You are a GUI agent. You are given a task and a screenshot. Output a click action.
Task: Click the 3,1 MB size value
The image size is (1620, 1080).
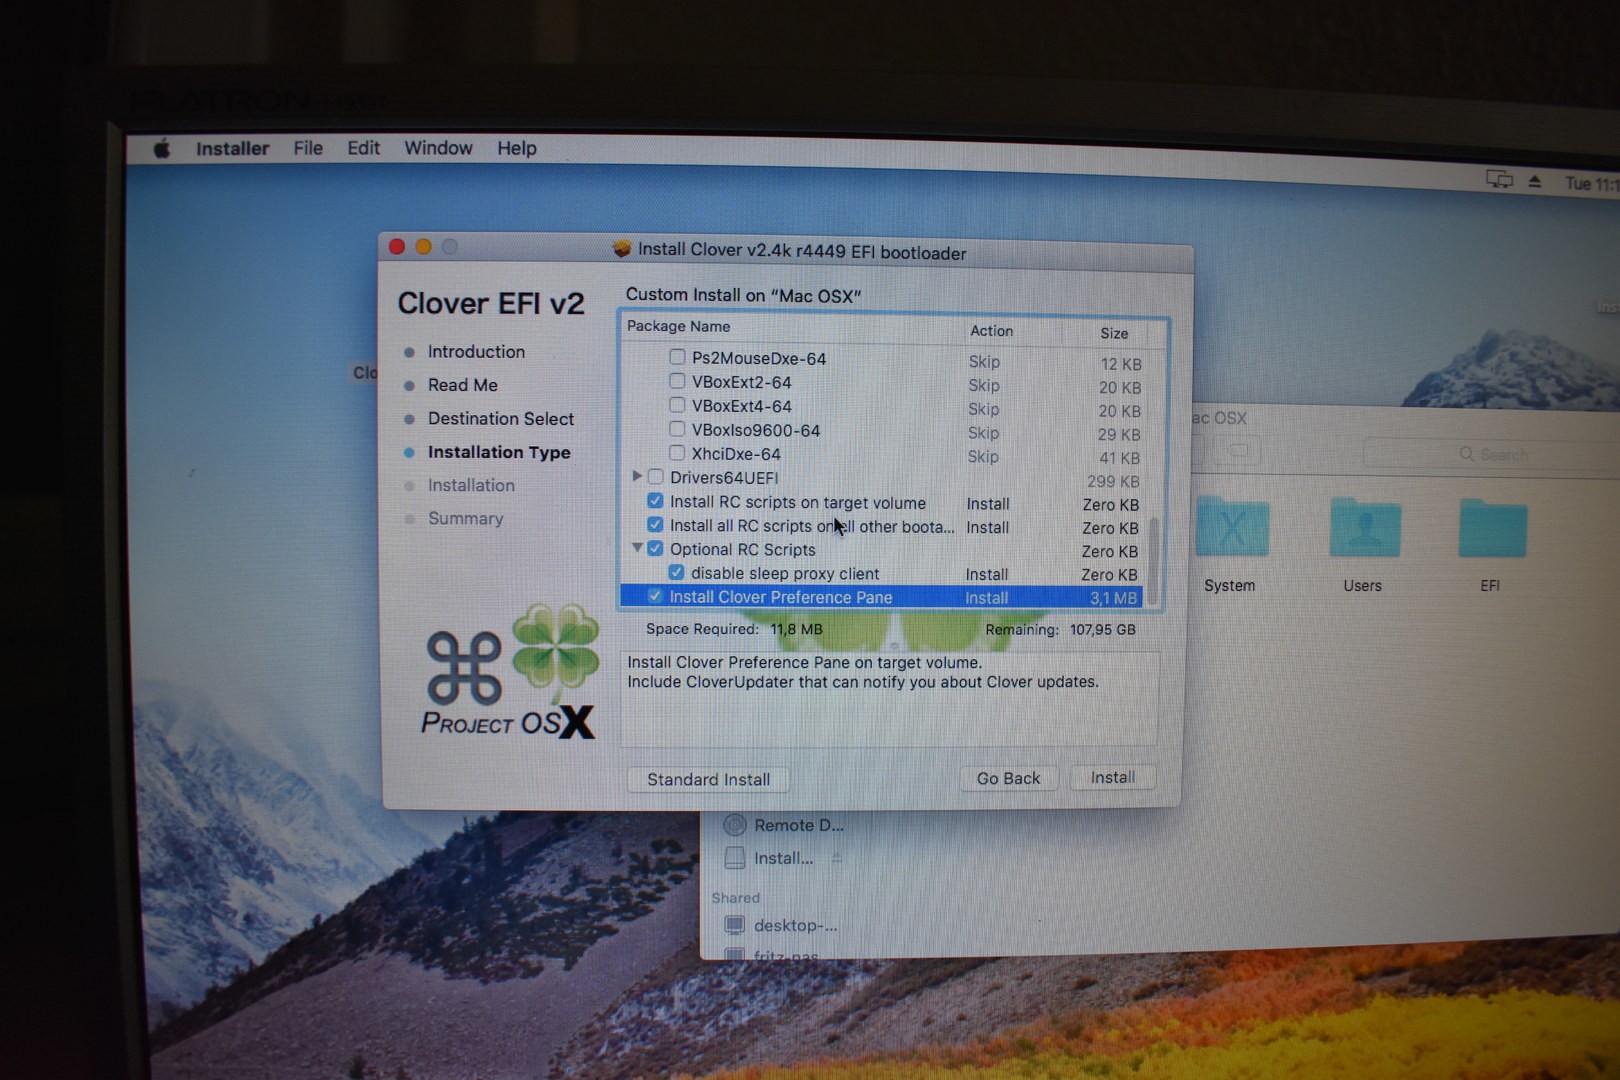tap(1113, 598)
